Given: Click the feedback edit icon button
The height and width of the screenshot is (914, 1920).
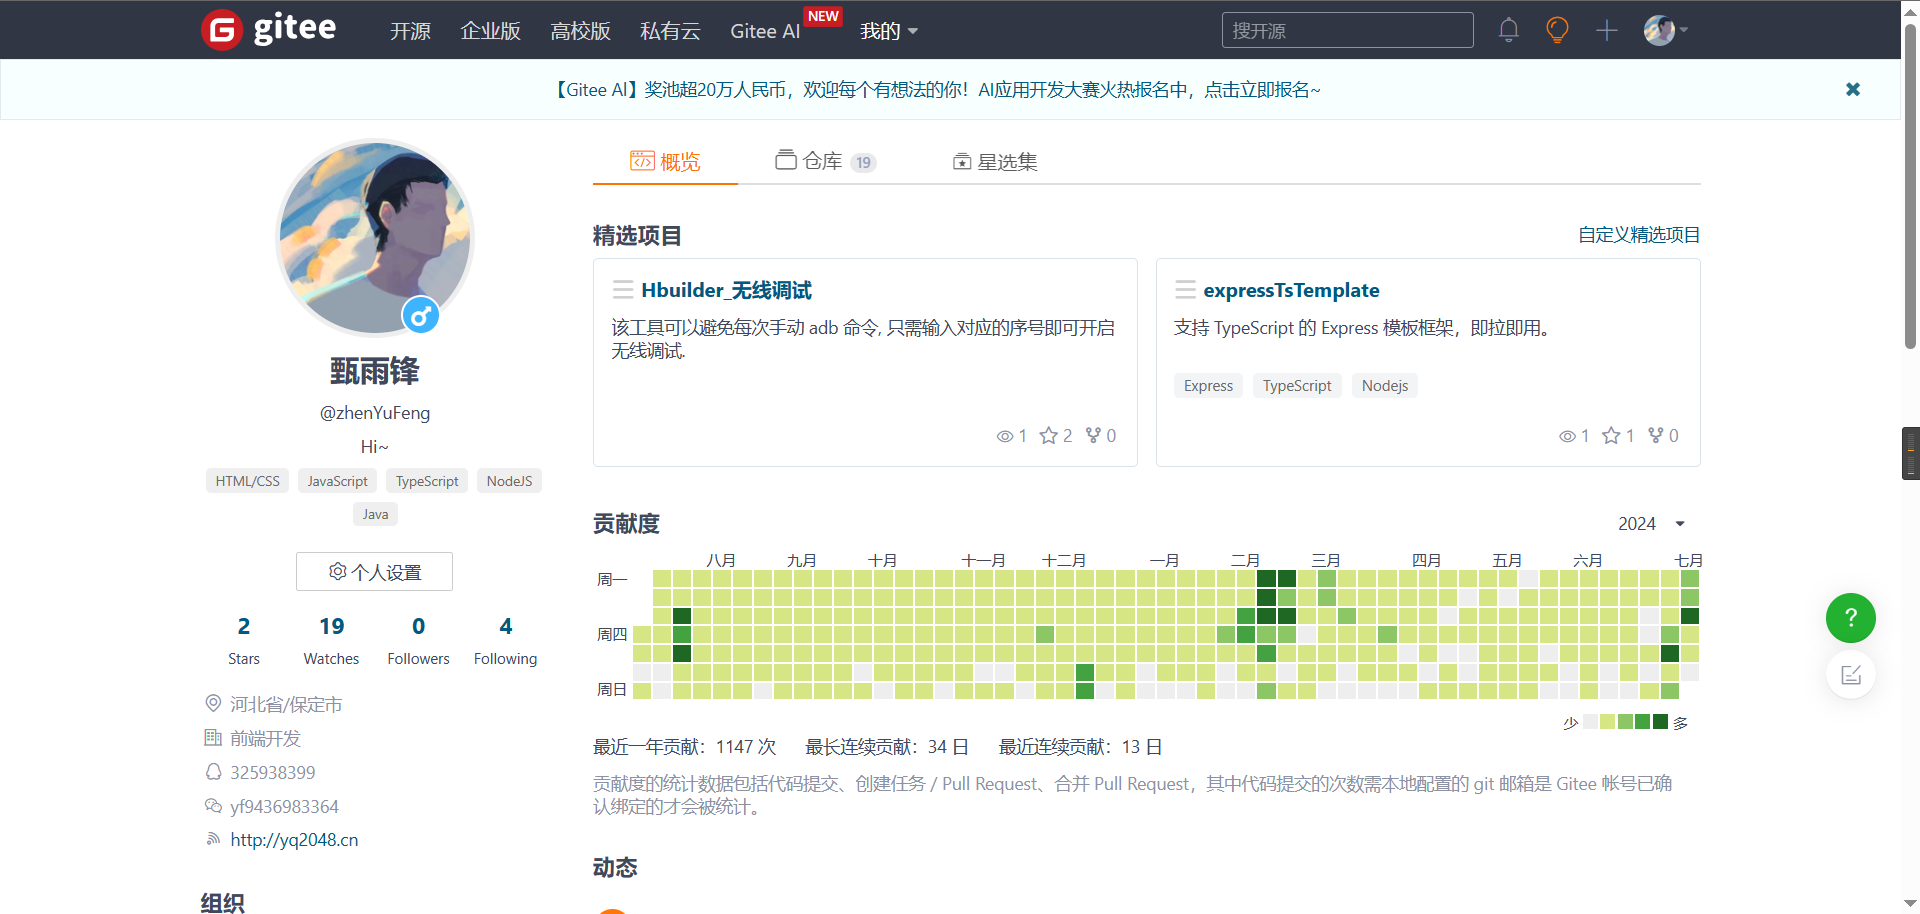Looking at the screenshot, I should [1851, 674].
